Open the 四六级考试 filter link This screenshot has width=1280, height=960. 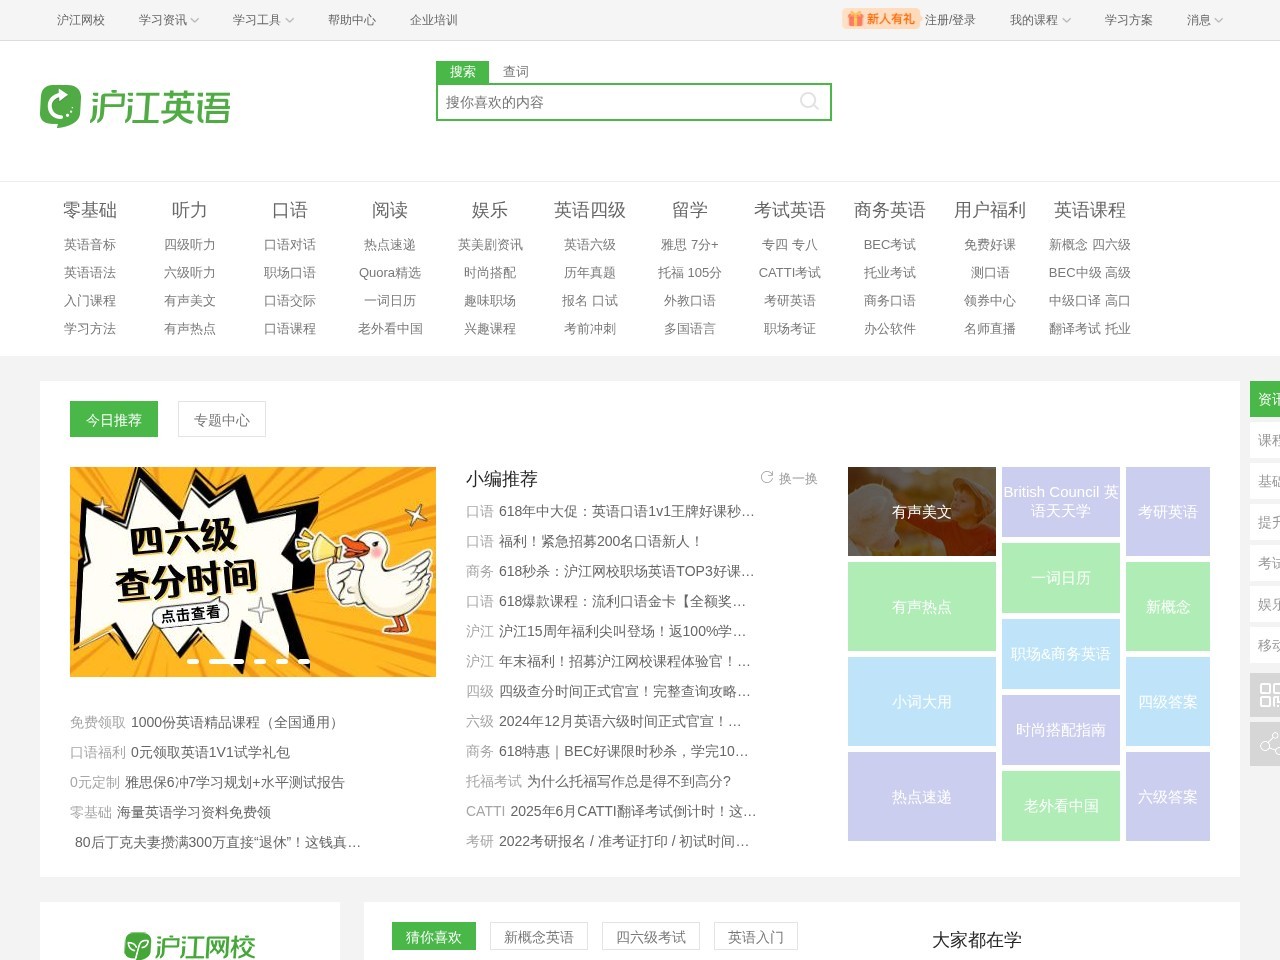coord(650,936)
